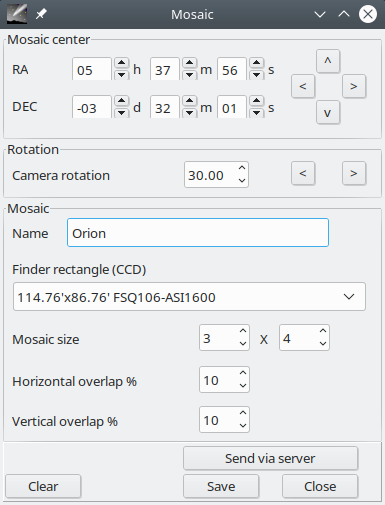Move mosaic center right with > button

pos(354,86)
